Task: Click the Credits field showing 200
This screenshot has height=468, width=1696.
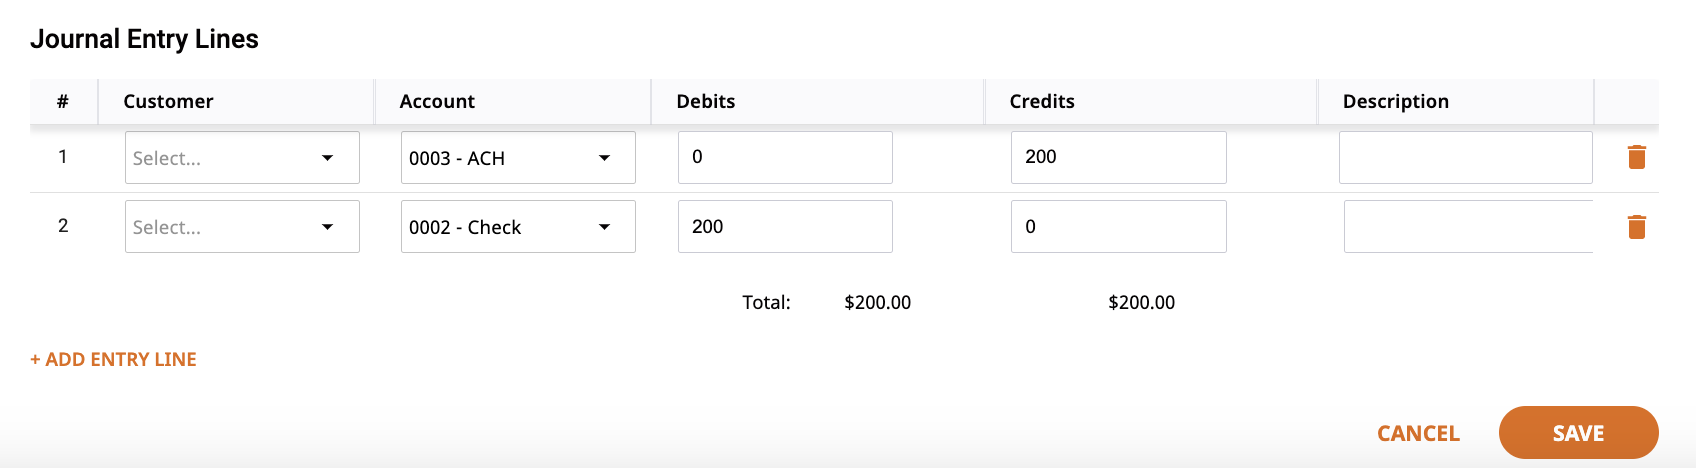Action: [x=1118, y=157]
